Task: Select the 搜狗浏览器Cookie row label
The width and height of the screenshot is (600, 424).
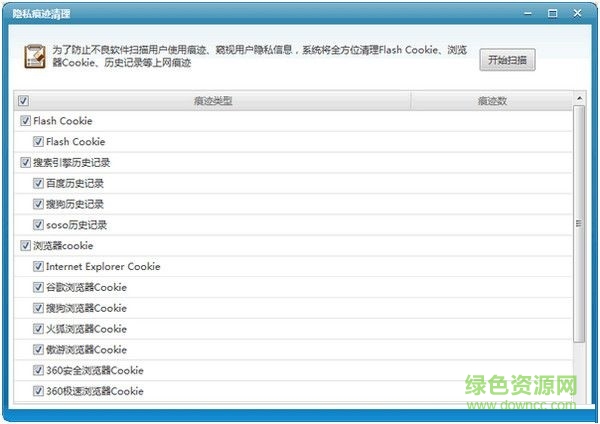Action: (86, 308)
